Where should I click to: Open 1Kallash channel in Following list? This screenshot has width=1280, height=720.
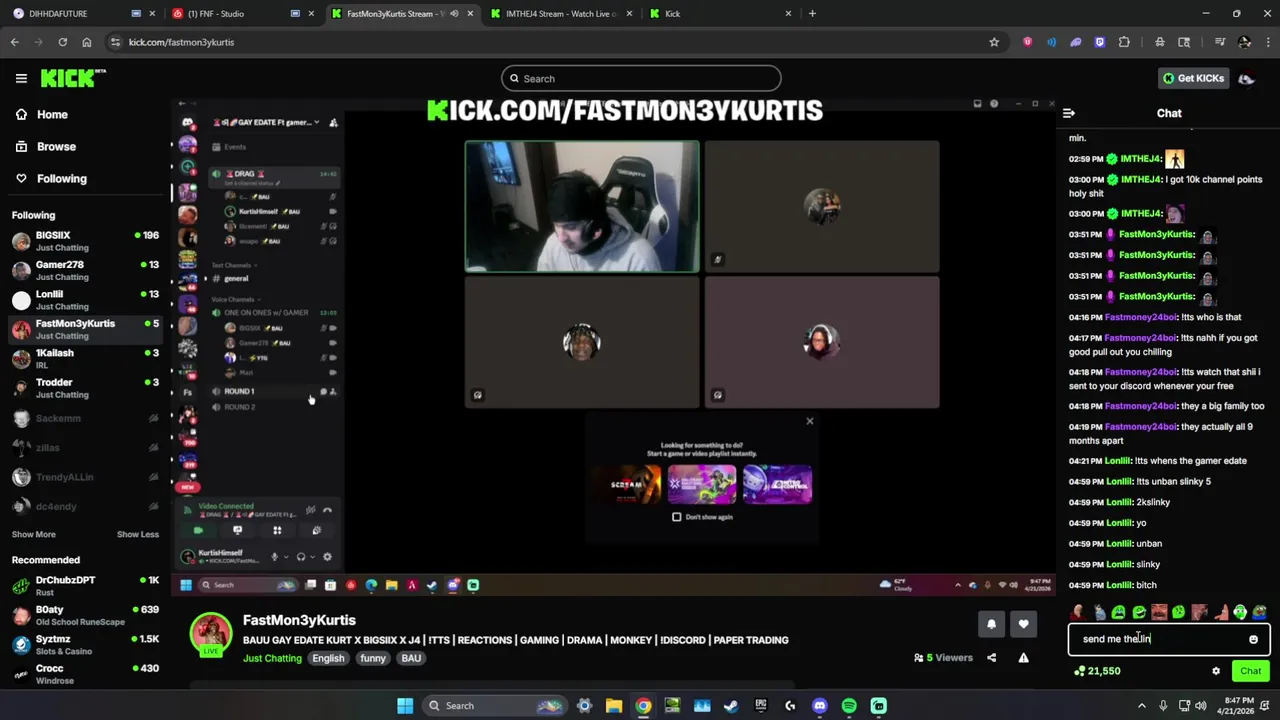85,359
